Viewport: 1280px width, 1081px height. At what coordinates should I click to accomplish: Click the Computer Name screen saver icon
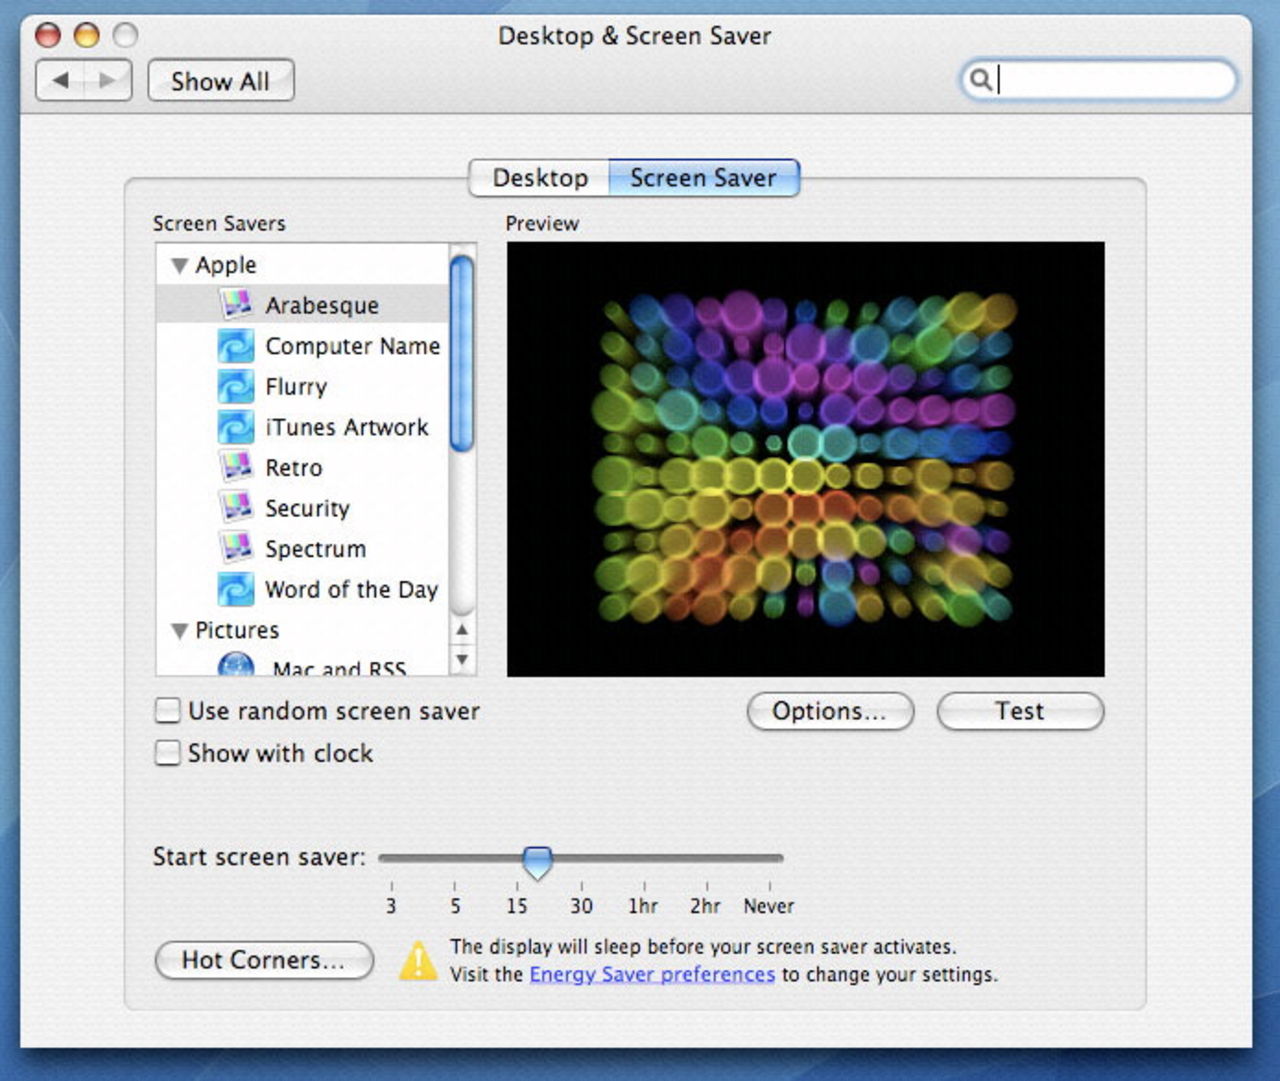coord(237,345)
